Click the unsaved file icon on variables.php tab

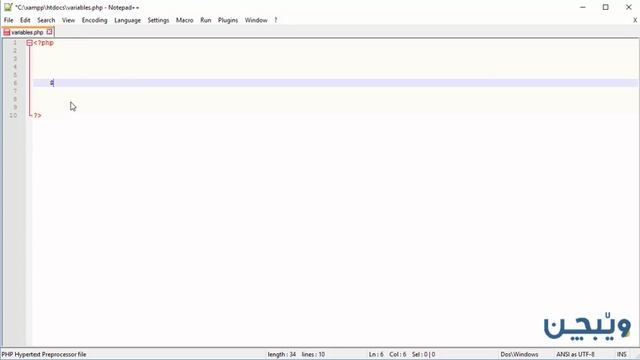7,32
